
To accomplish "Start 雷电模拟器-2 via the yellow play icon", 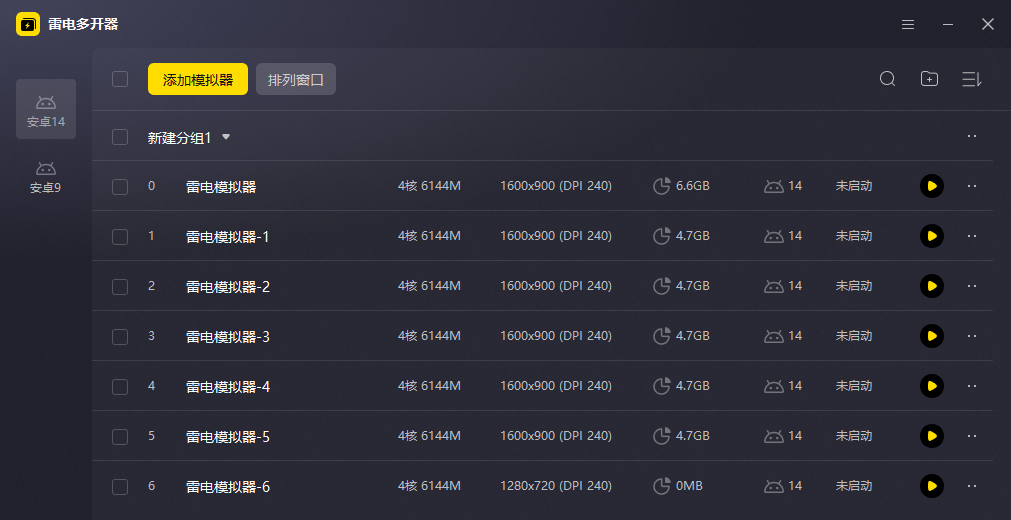I will click(932, 286).
